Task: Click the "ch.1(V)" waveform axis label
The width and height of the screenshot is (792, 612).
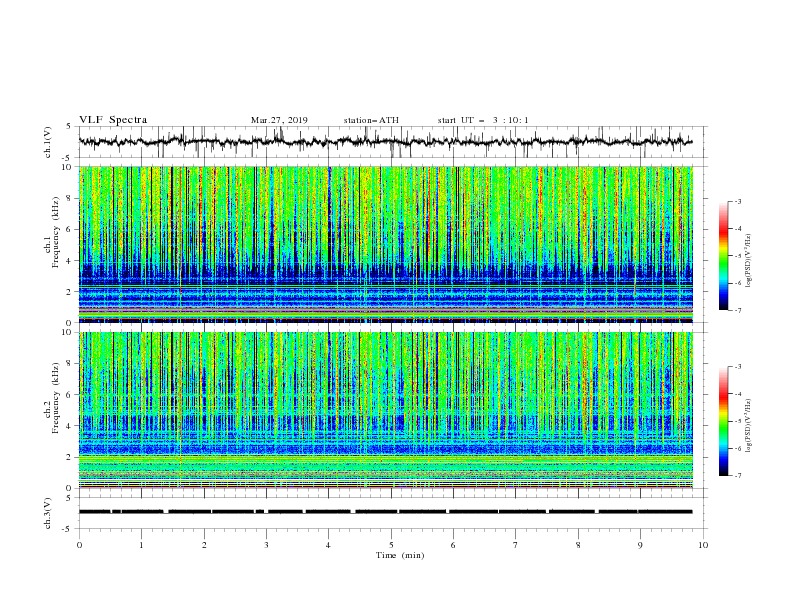Action: 48,142
